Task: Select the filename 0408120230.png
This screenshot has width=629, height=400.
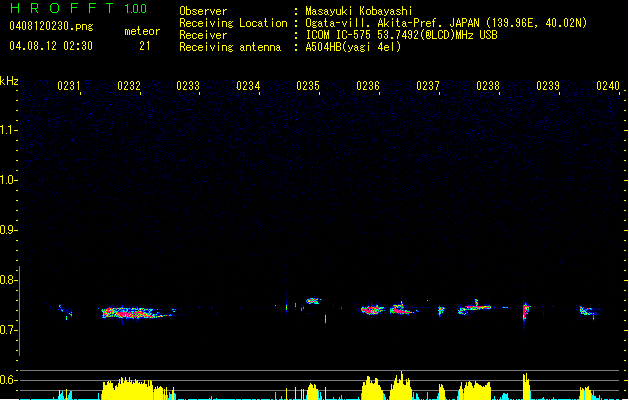Action: tap(51, 27)
